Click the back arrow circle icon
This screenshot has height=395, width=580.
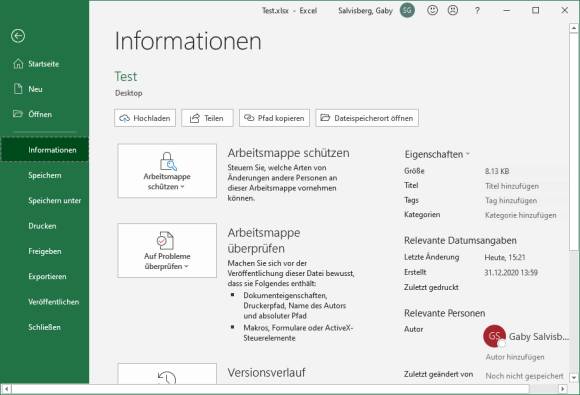pyautogui.click(x=18, y=36)
